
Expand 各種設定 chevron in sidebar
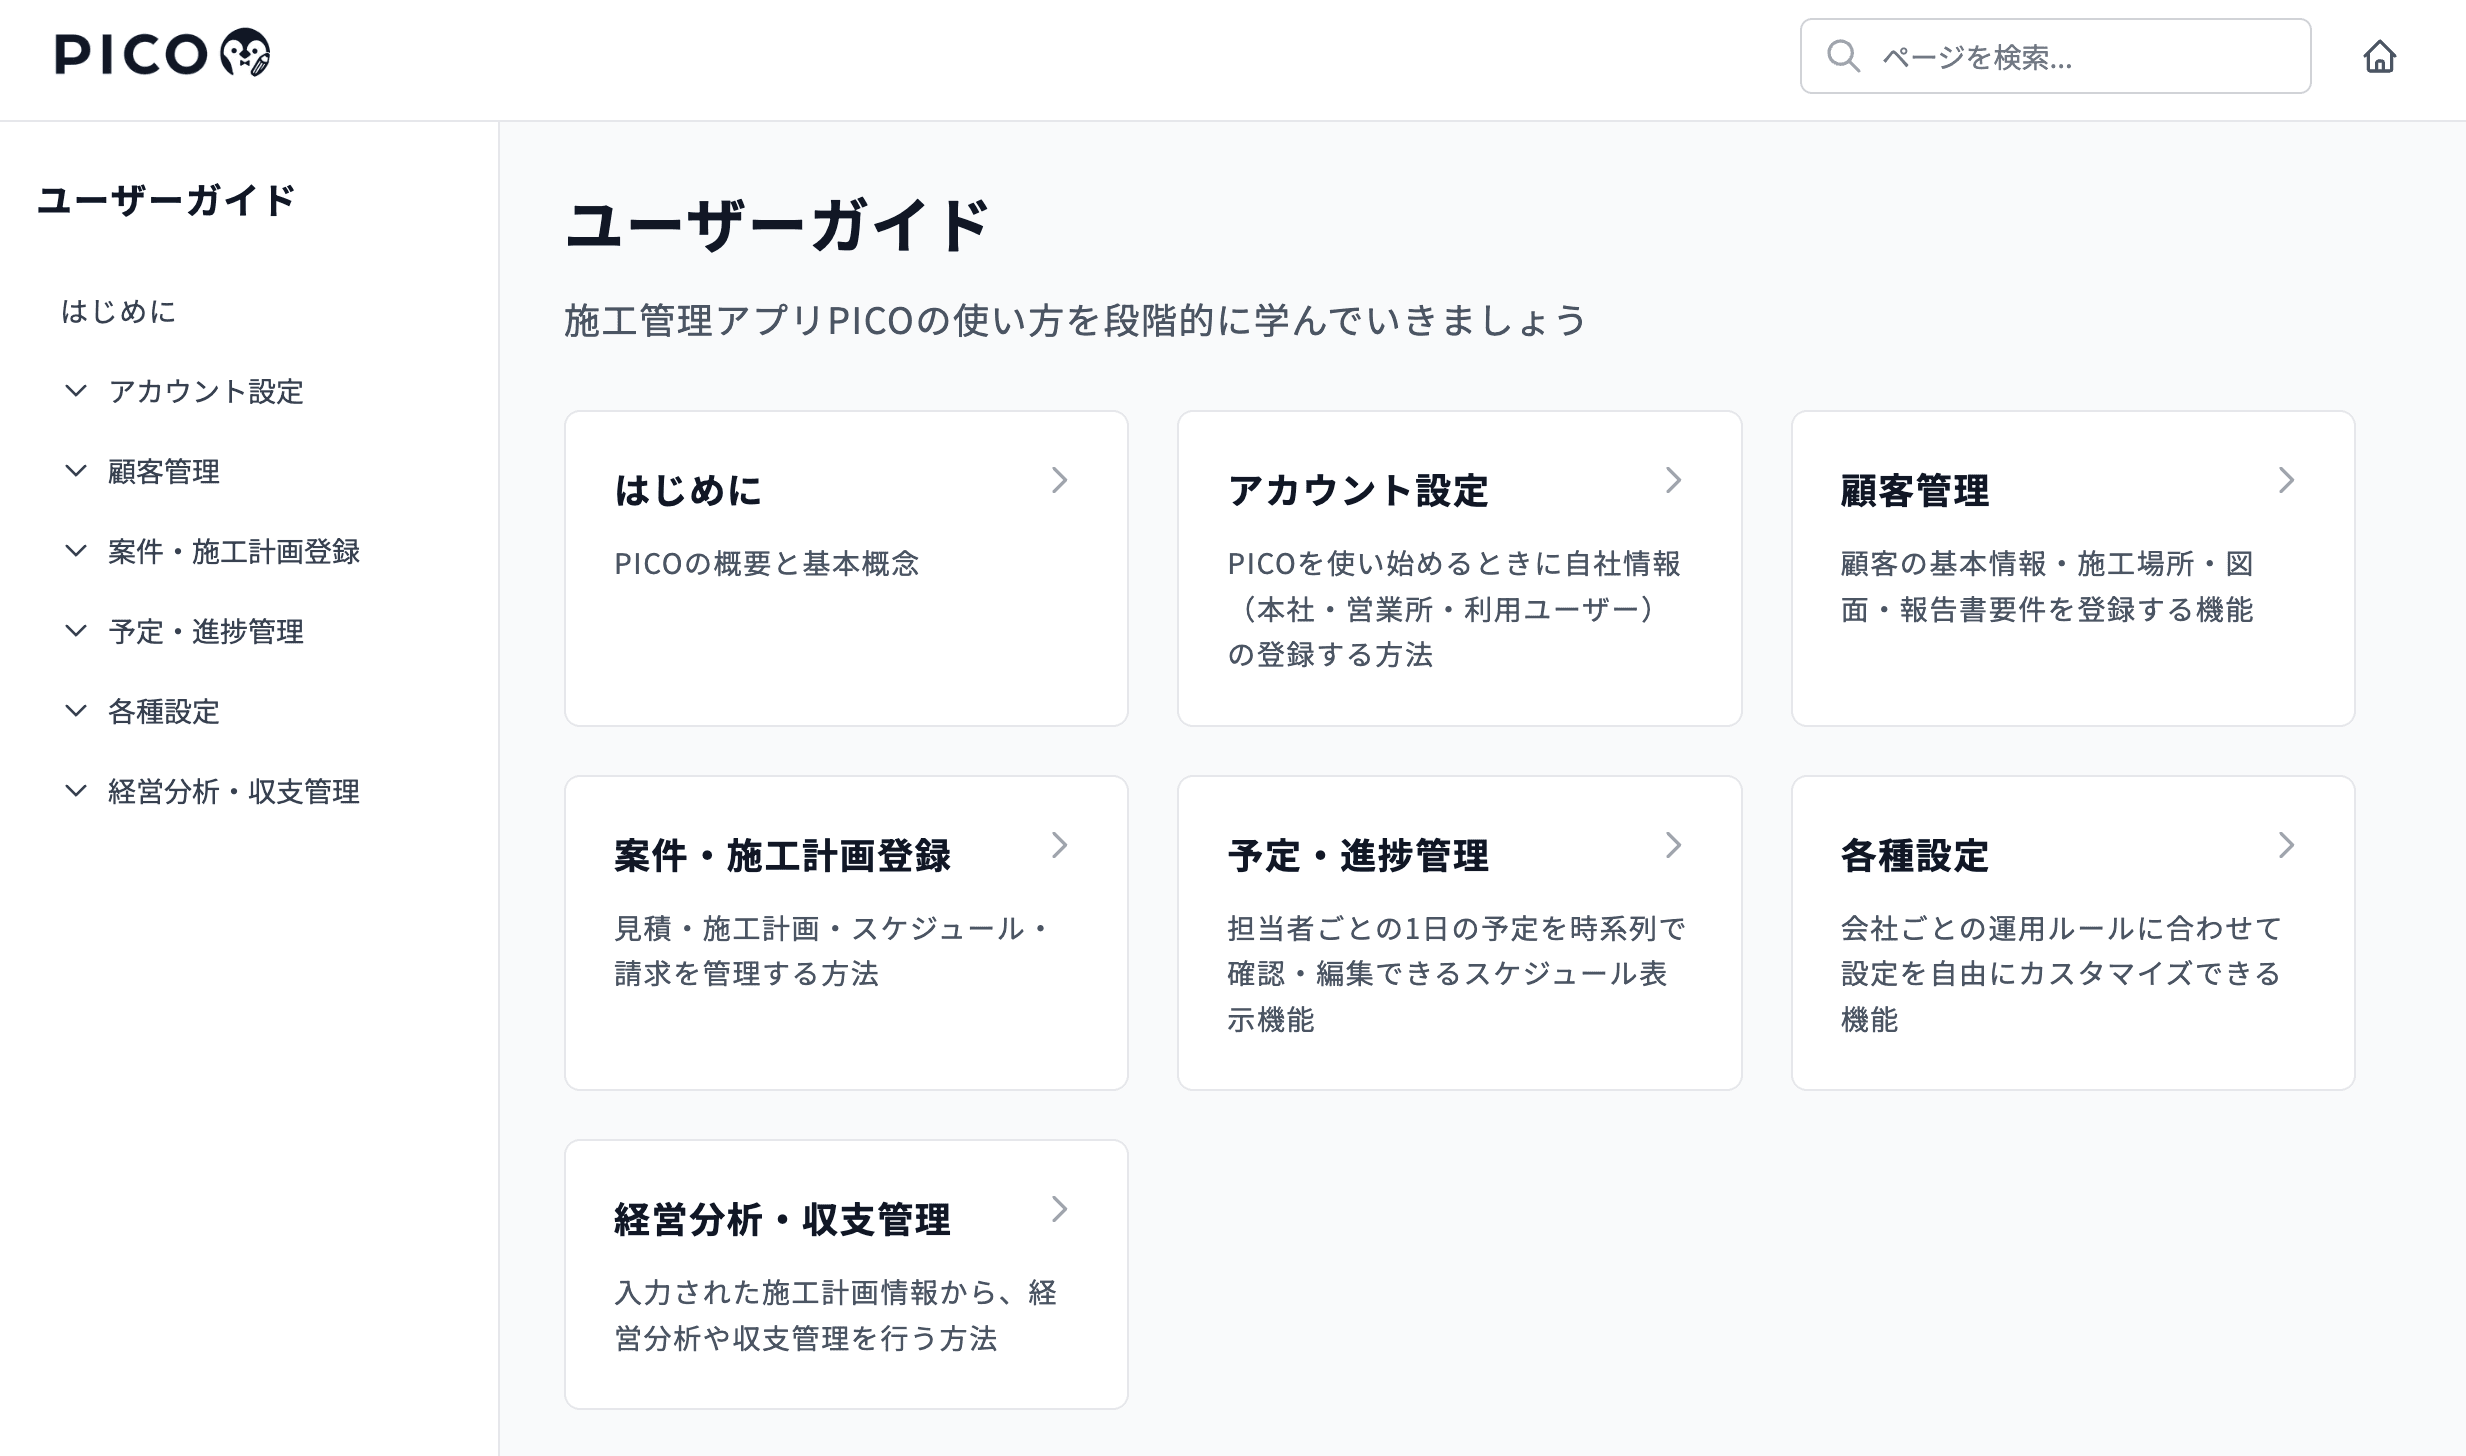(76, 711)
